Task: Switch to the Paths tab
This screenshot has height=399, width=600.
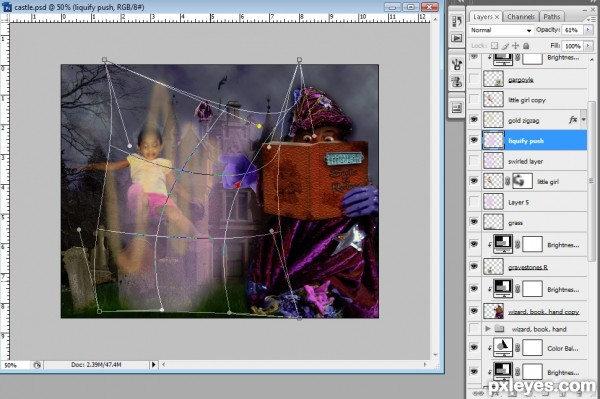Action: 551,17
